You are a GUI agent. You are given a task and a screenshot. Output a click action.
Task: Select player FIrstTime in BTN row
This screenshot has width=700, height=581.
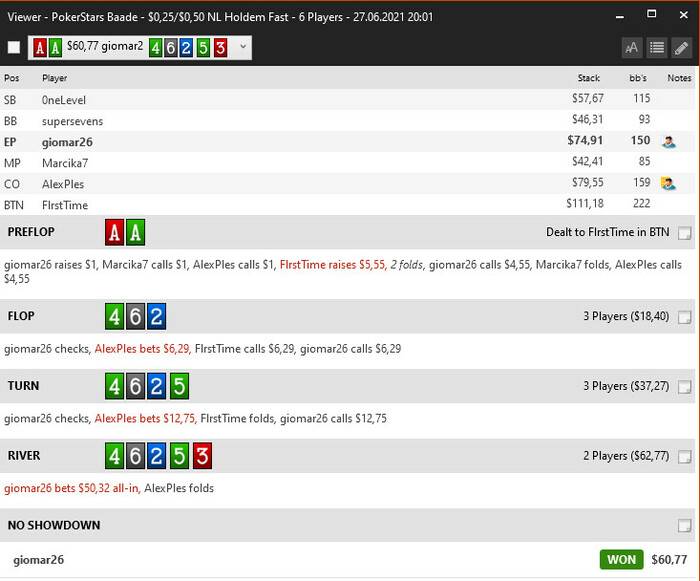tap(347, 204)
